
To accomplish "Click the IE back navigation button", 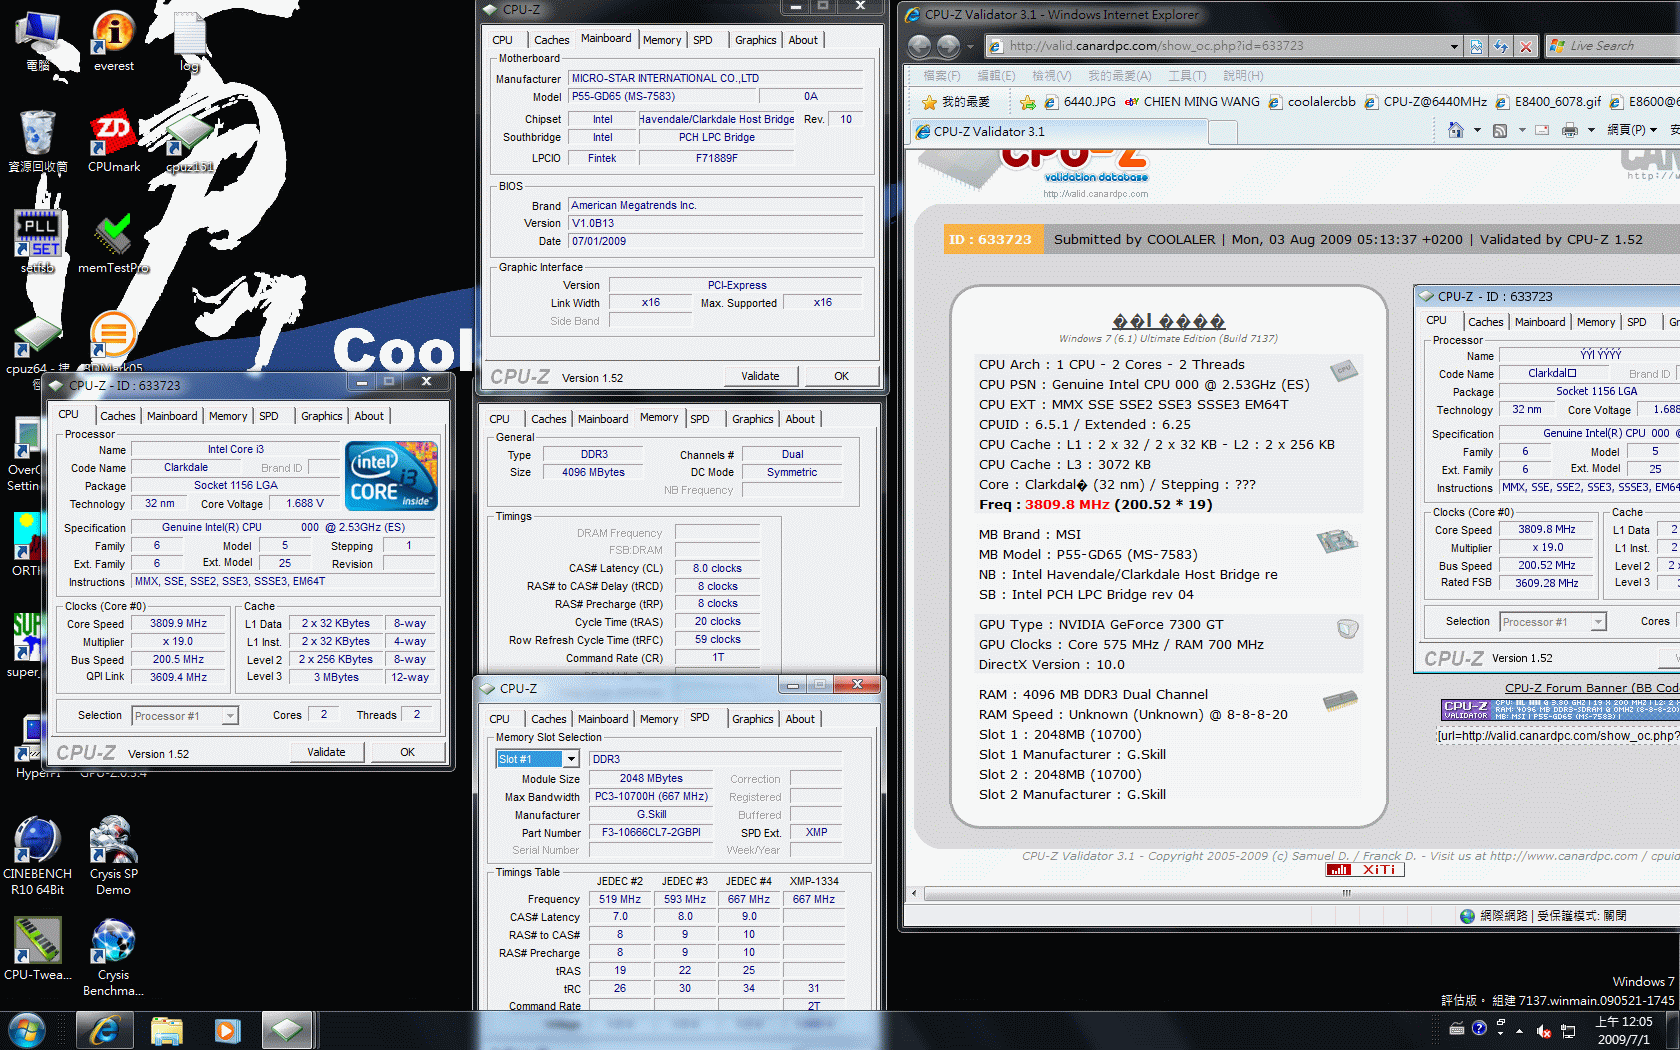I will point(919,46).
